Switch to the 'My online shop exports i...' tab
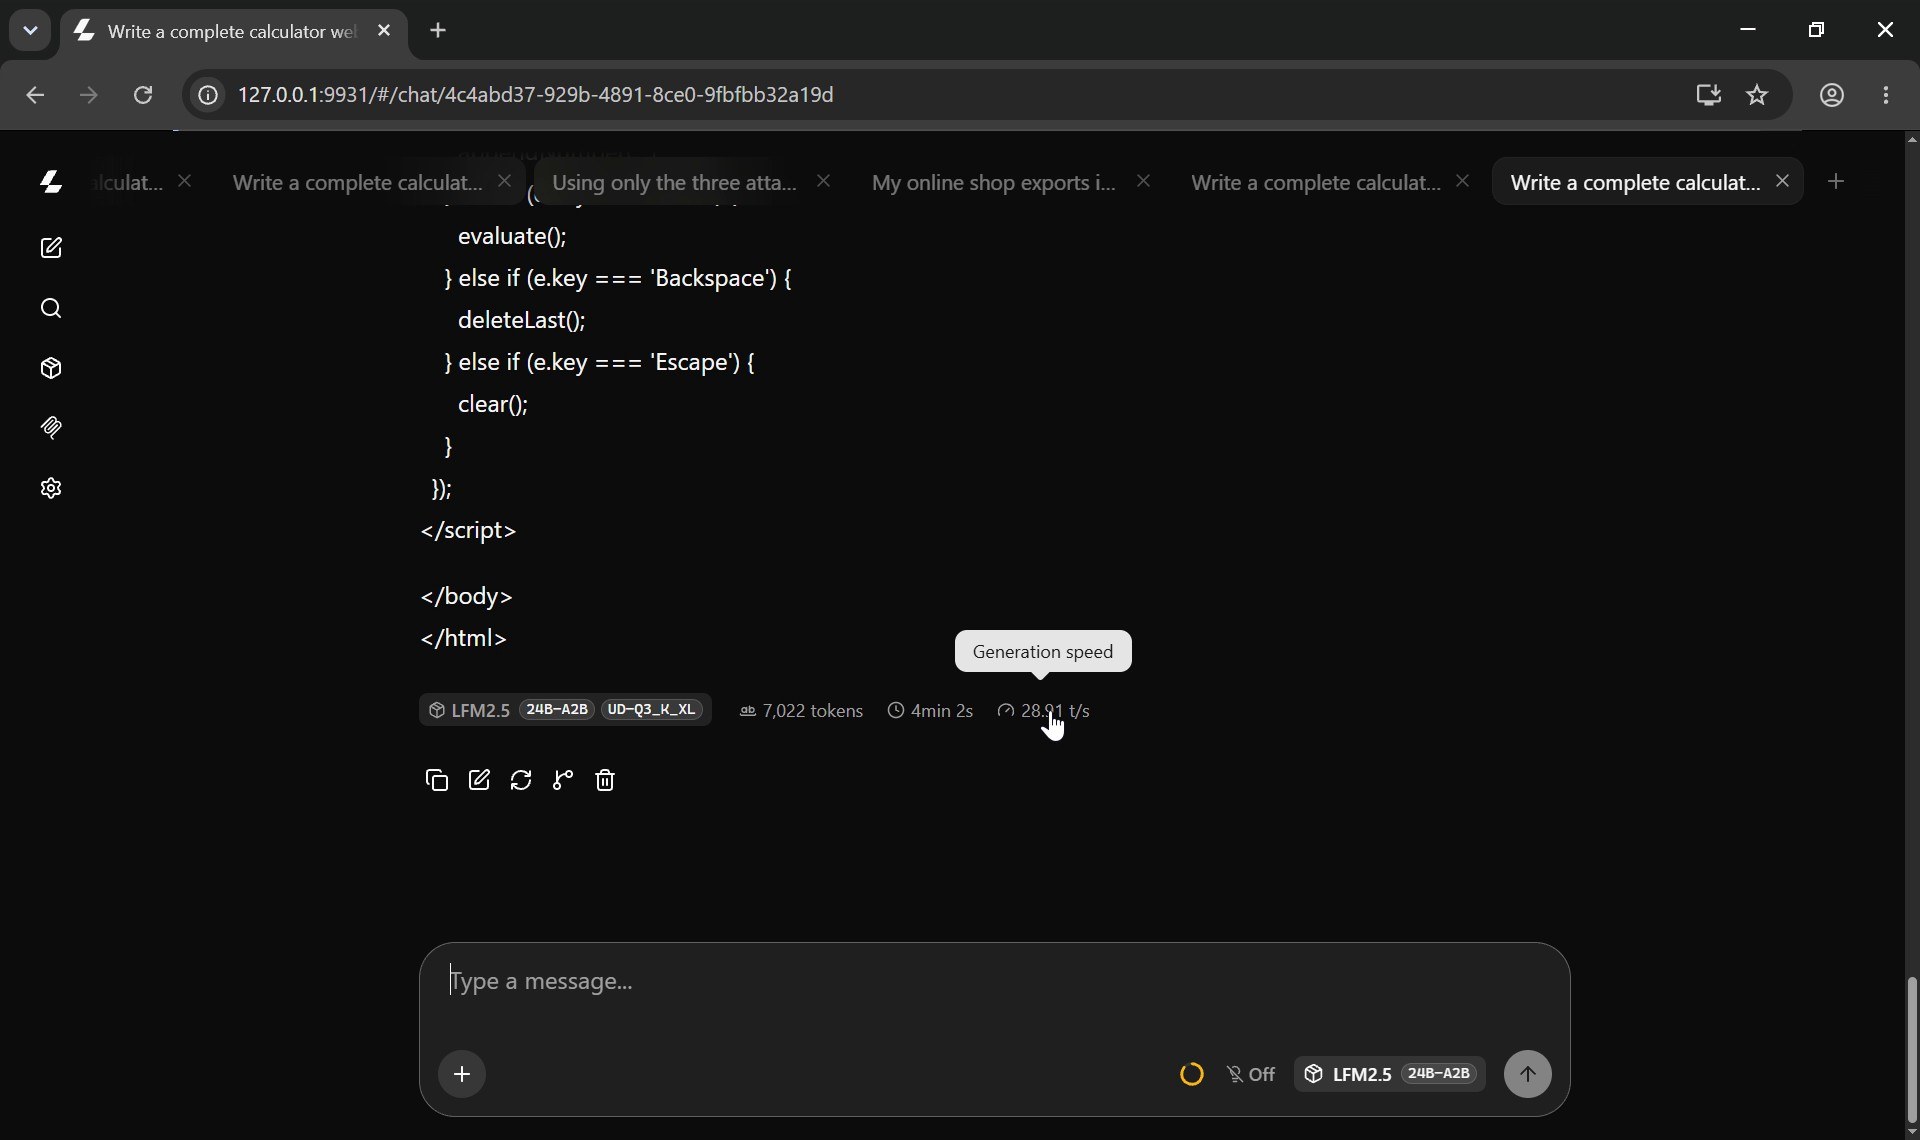1920x1140 pixels. point(993,182)
